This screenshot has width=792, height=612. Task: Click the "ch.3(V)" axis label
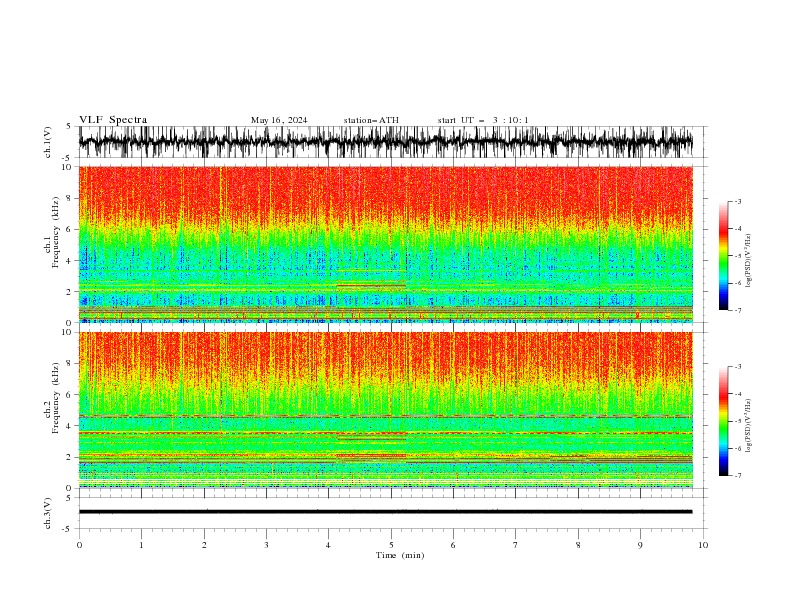pyautogui.click(x=48, y=513)
